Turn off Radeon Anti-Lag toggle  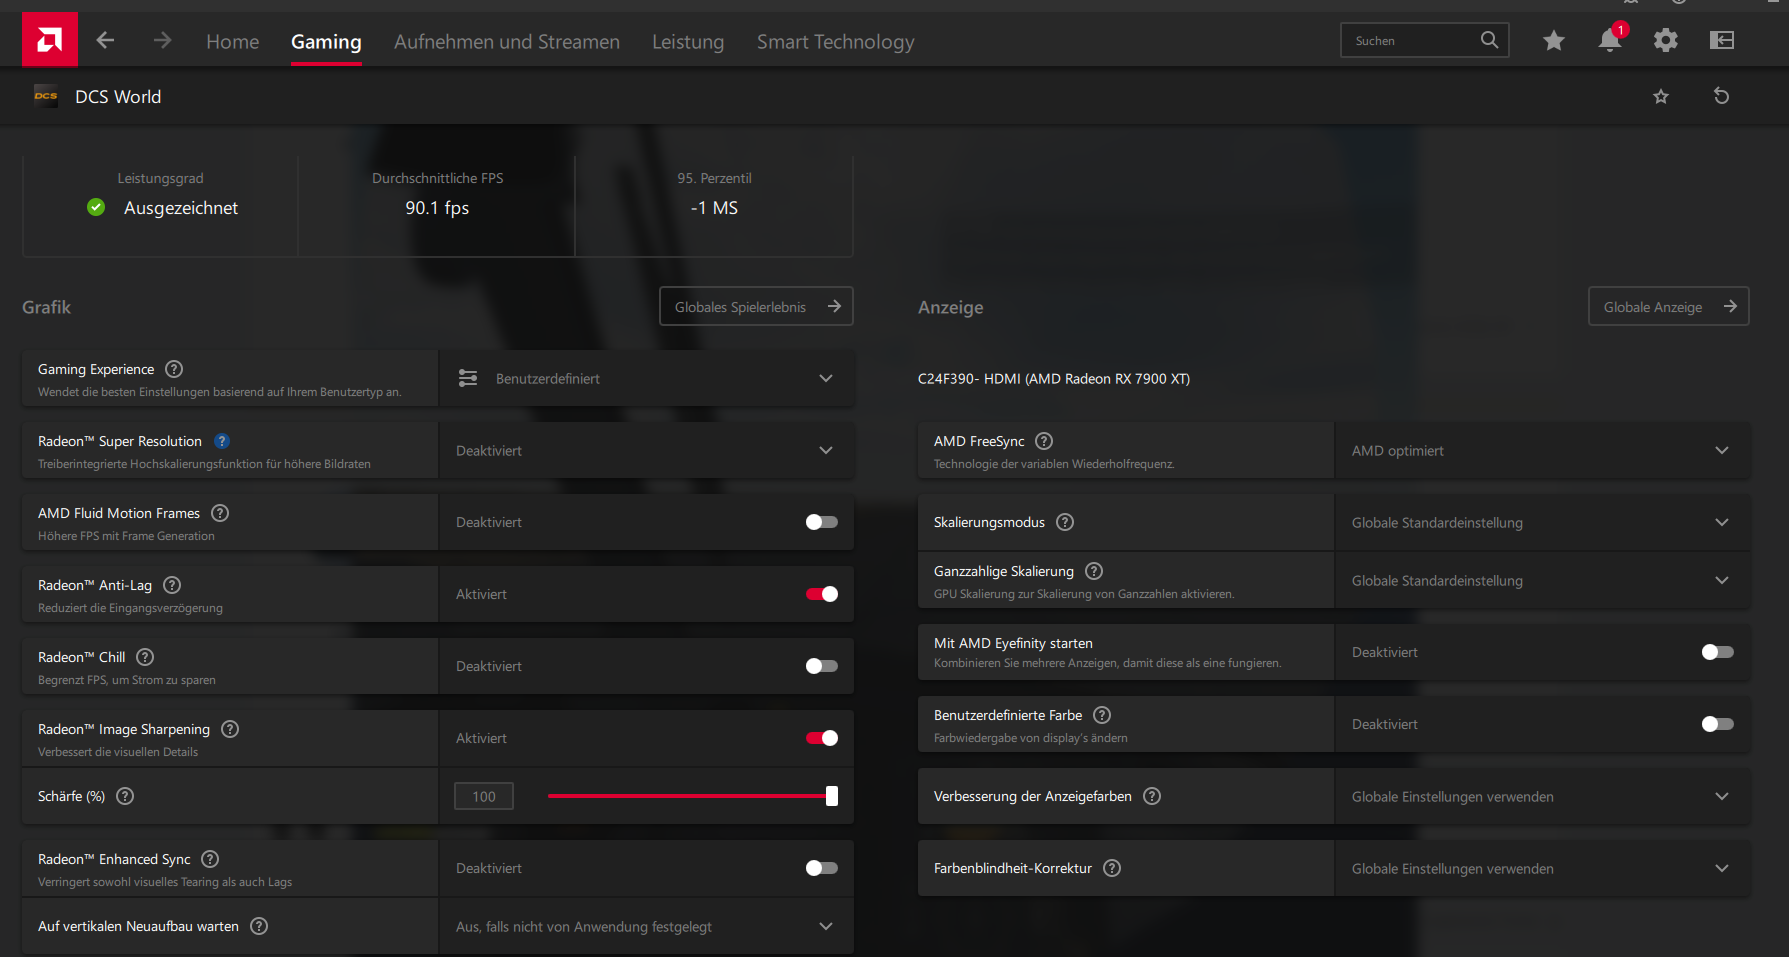click(x=822, y=594)
